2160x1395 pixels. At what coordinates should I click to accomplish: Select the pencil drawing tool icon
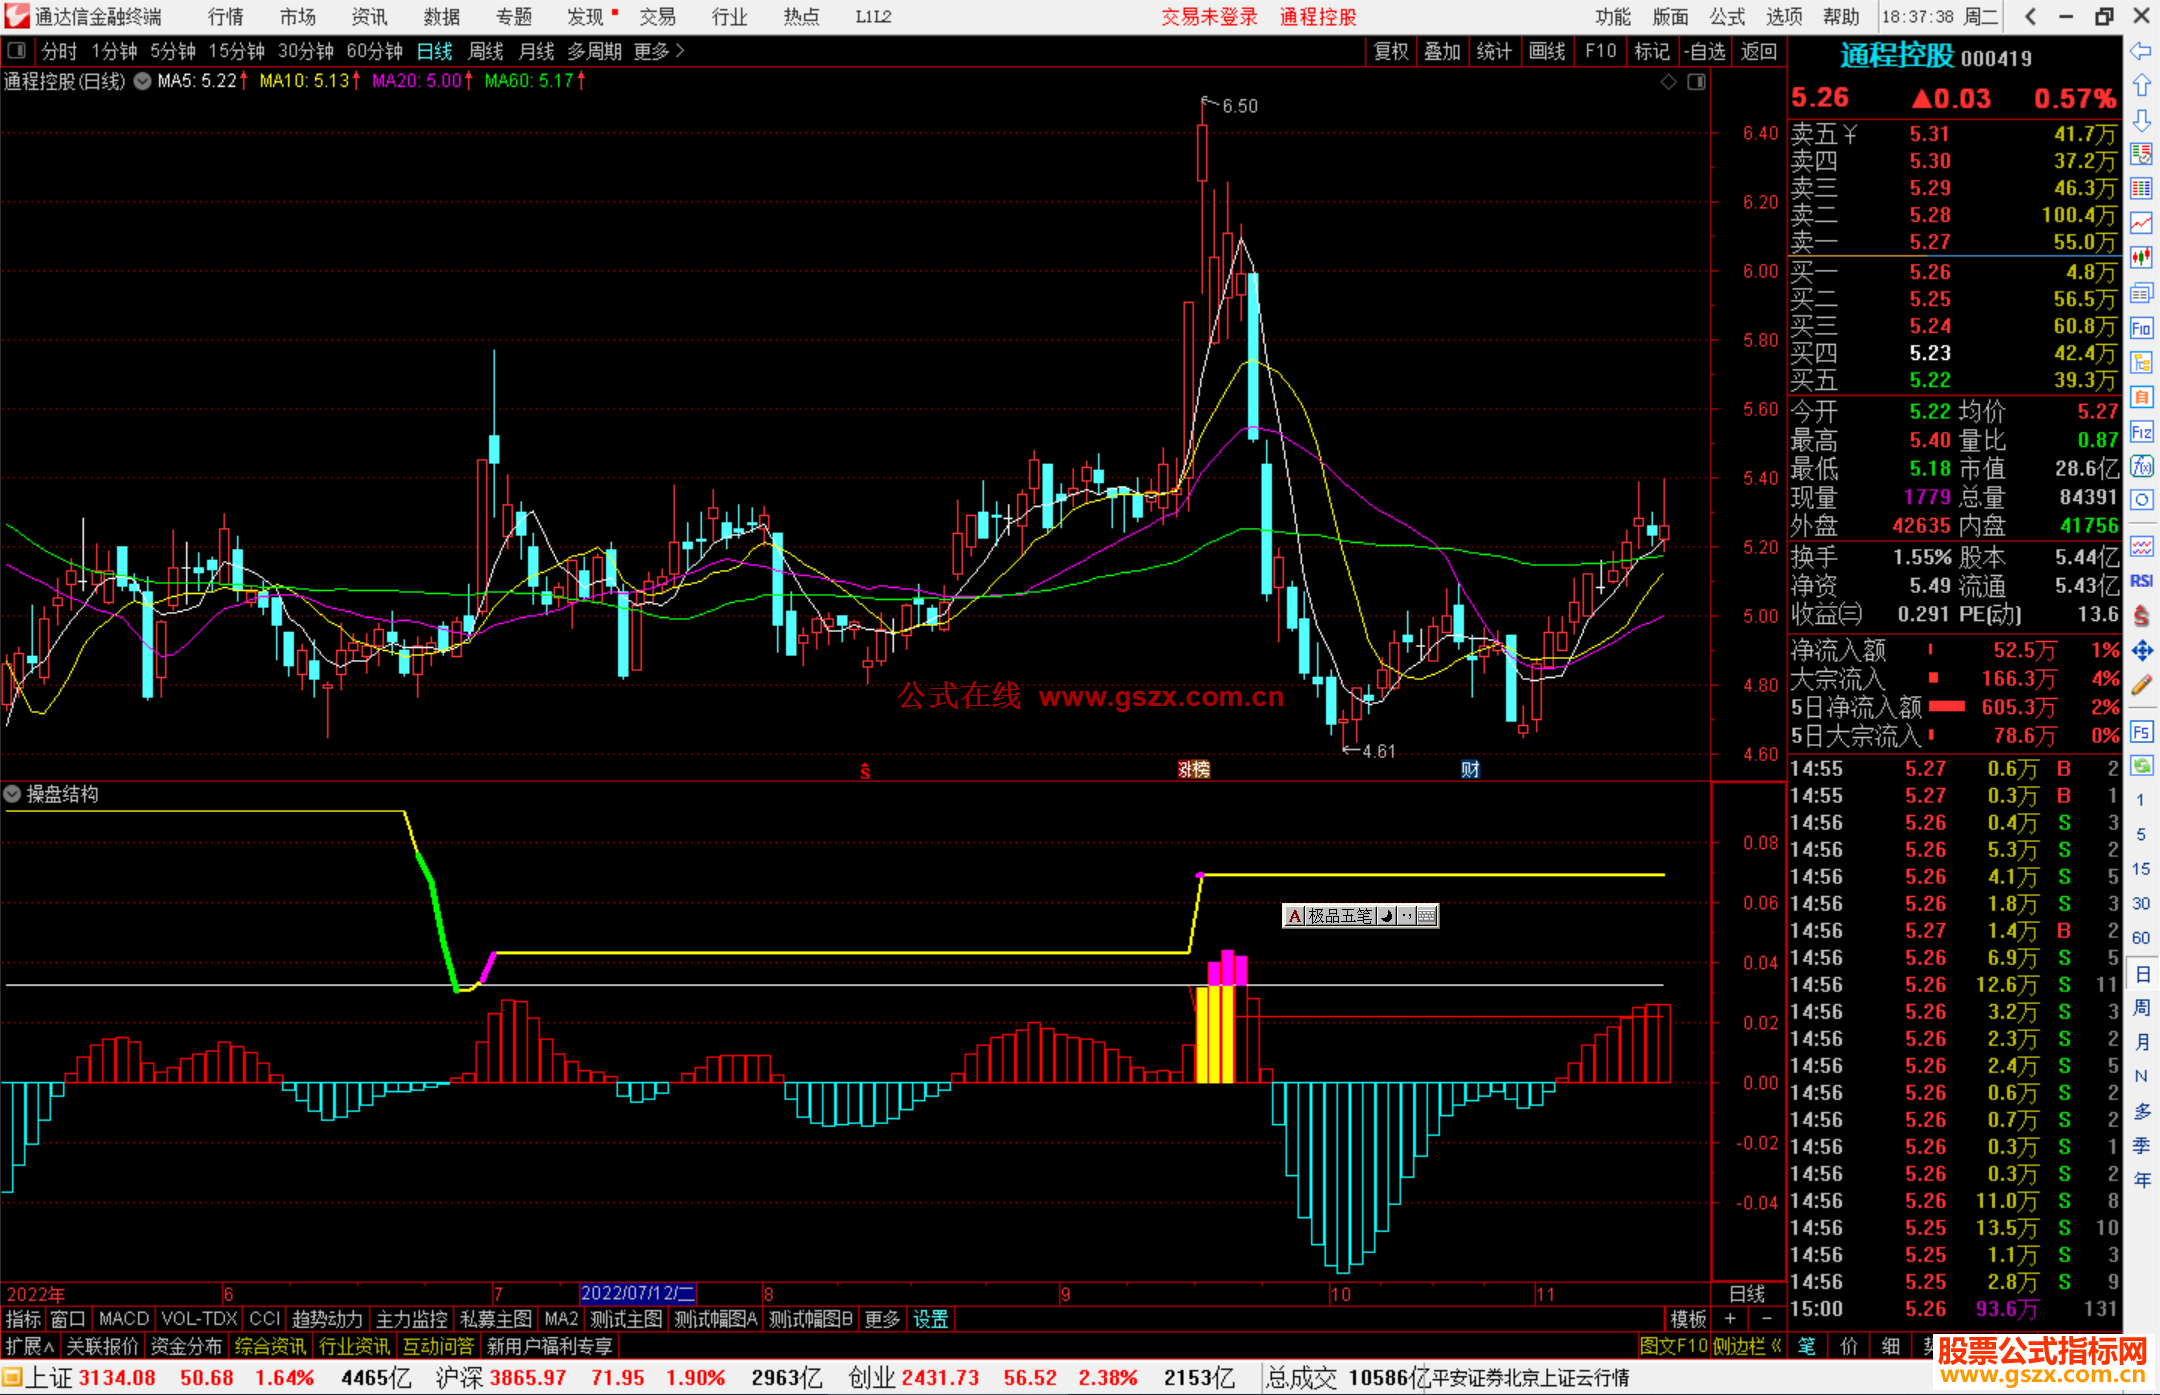[x=2141, y=685]
